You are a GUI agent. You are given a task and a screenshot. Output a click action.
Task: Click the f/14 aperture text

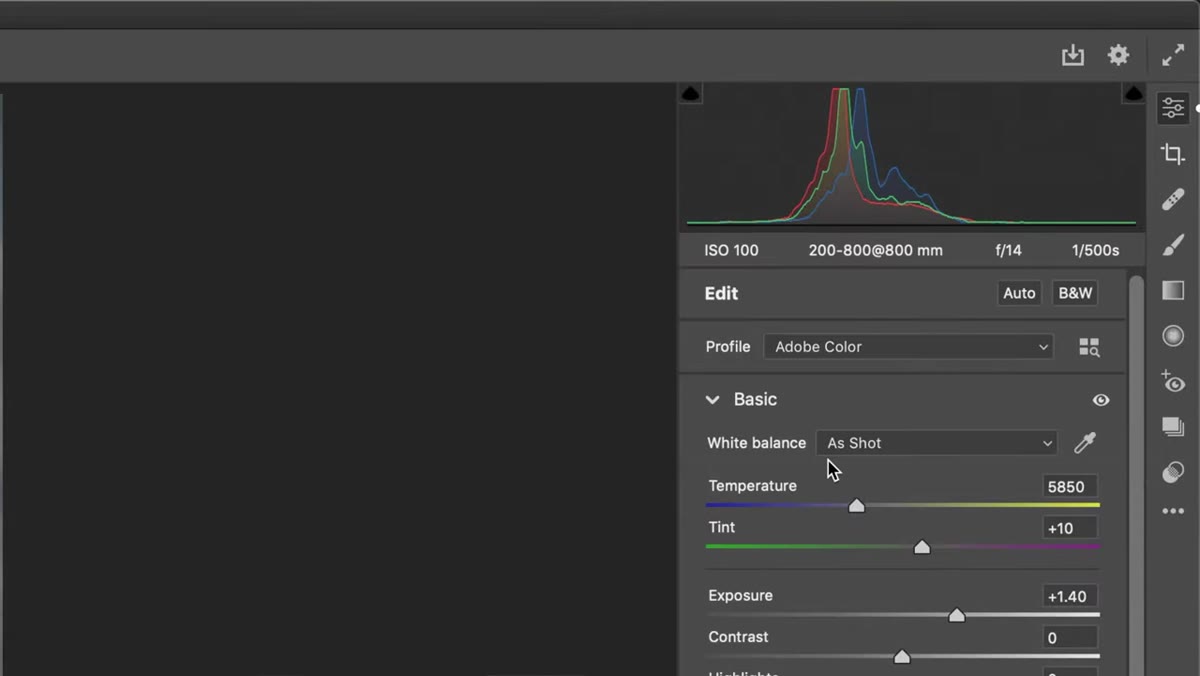pyautogui.click(x=1008, y=251)
